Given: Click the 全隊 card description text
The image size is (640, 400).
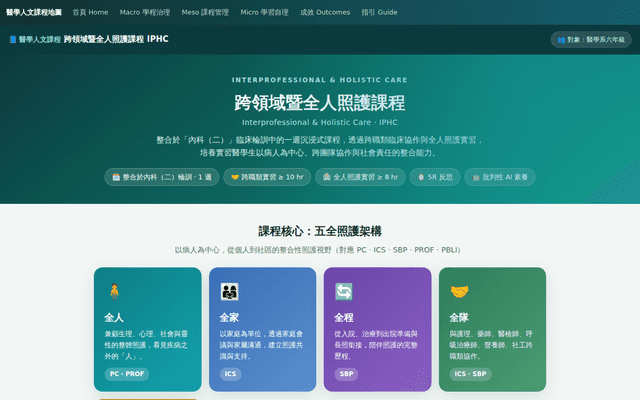Looking at the screenshot, I should point(491,345).
